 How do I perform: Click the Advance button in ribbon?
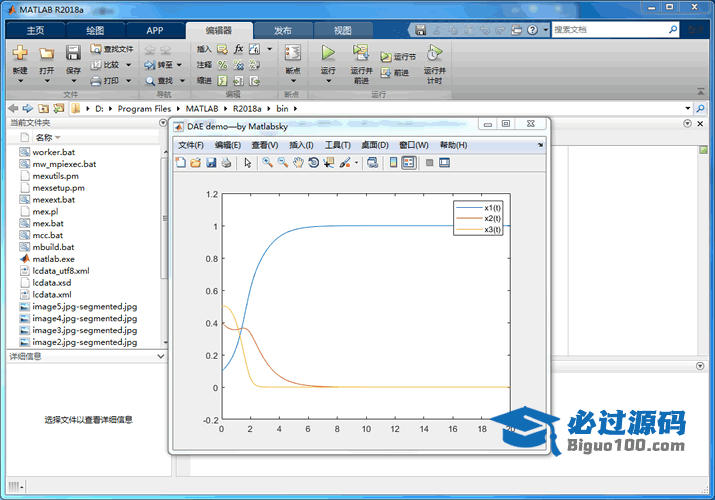395,72
